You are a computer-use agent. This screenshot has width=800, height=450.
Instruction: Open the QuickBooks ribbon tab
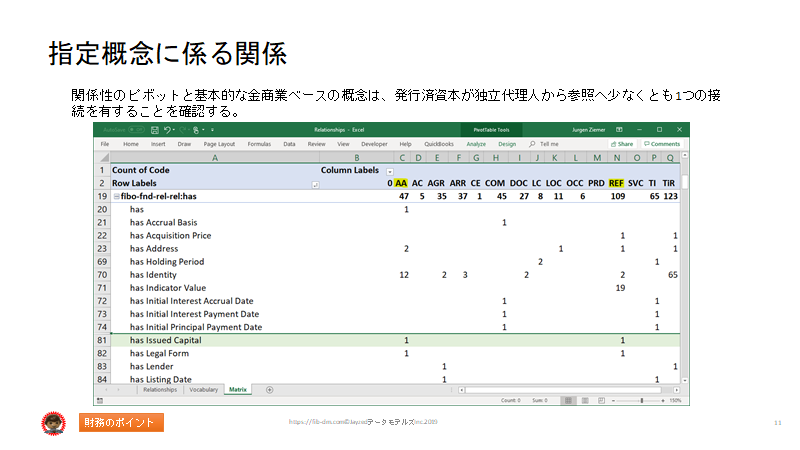click(439, 144)
